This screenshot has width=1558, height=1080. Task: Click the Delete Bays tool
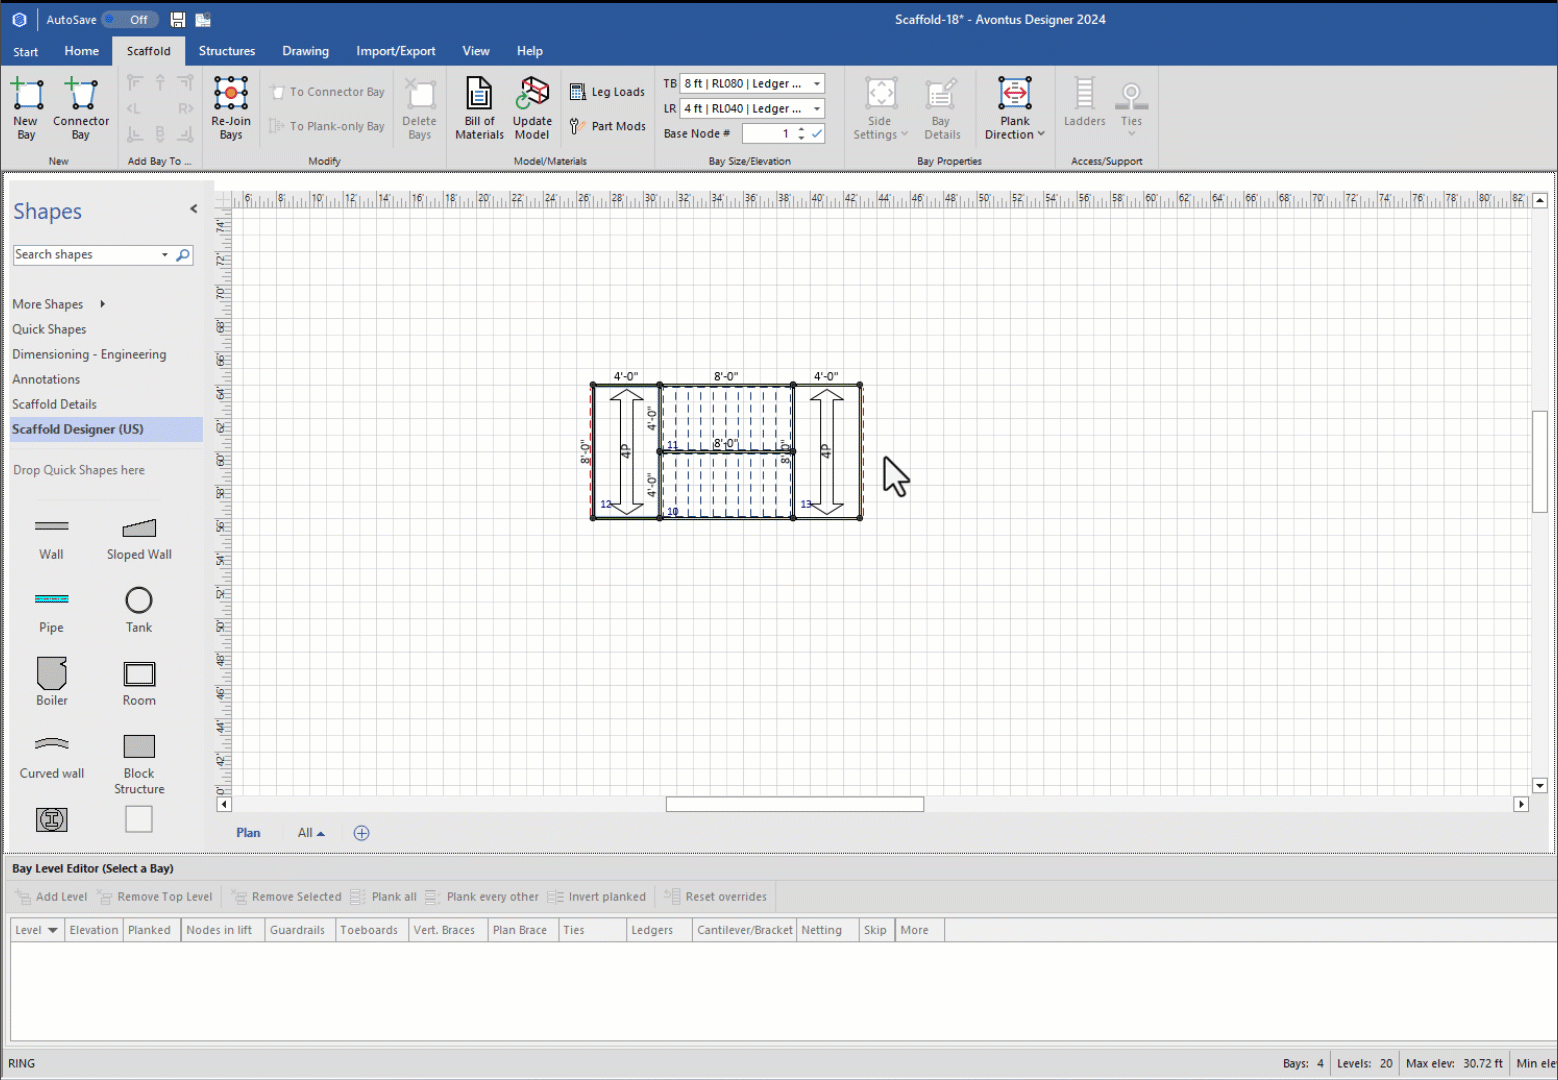pos(419,107)
